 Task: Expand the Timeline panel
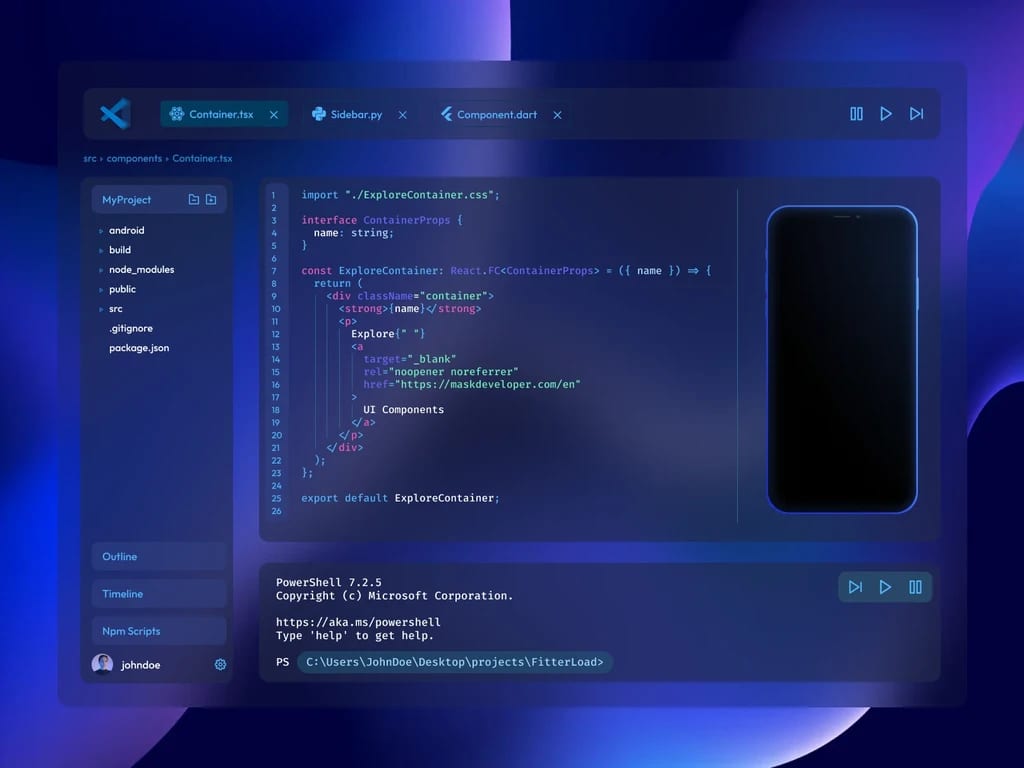click(x=159, y=594)
